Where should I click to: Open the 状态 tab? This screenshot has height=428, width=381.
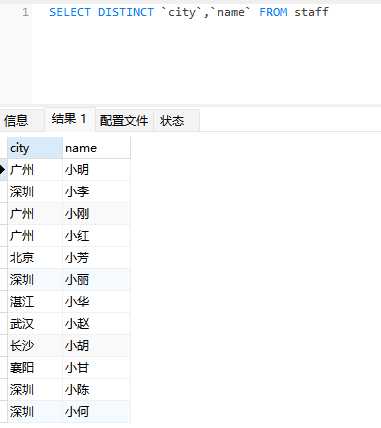click(177, 120)
